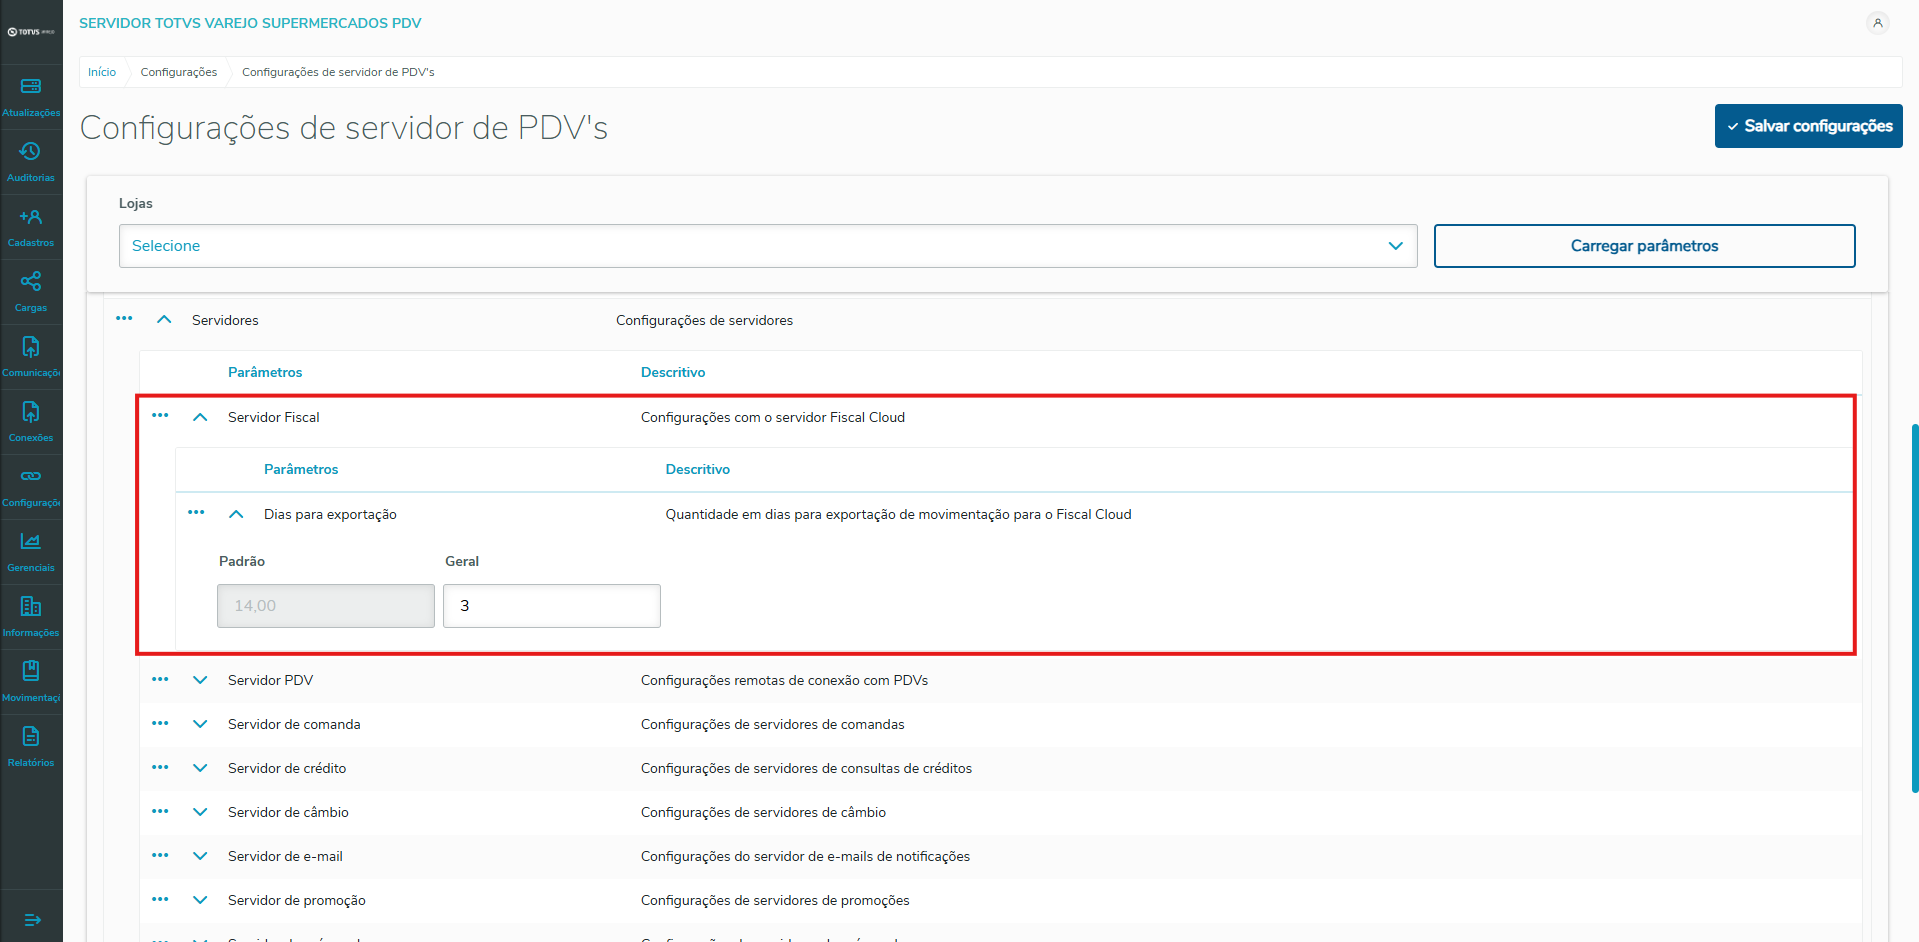
Task: Open the three-dot menu for Servidor de e-mail
Action: point(160,855)
